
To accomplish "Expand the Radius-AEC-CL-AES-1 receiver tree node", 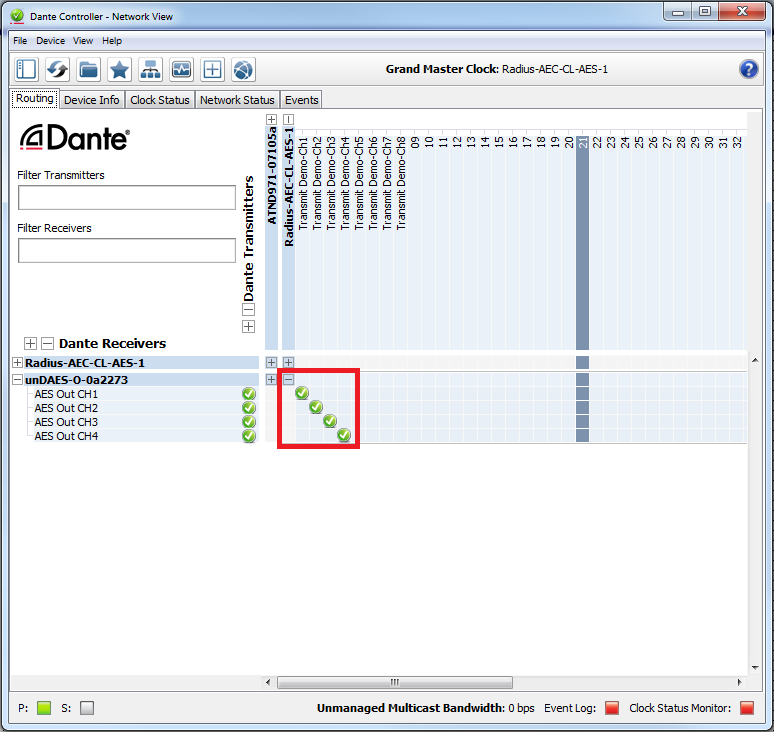I will coord(17,363).
